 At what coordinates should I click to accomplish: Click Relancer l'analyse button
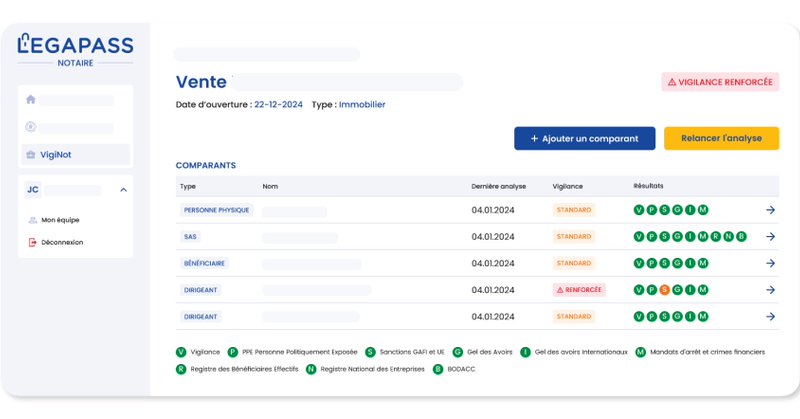(x=721, y=138)
